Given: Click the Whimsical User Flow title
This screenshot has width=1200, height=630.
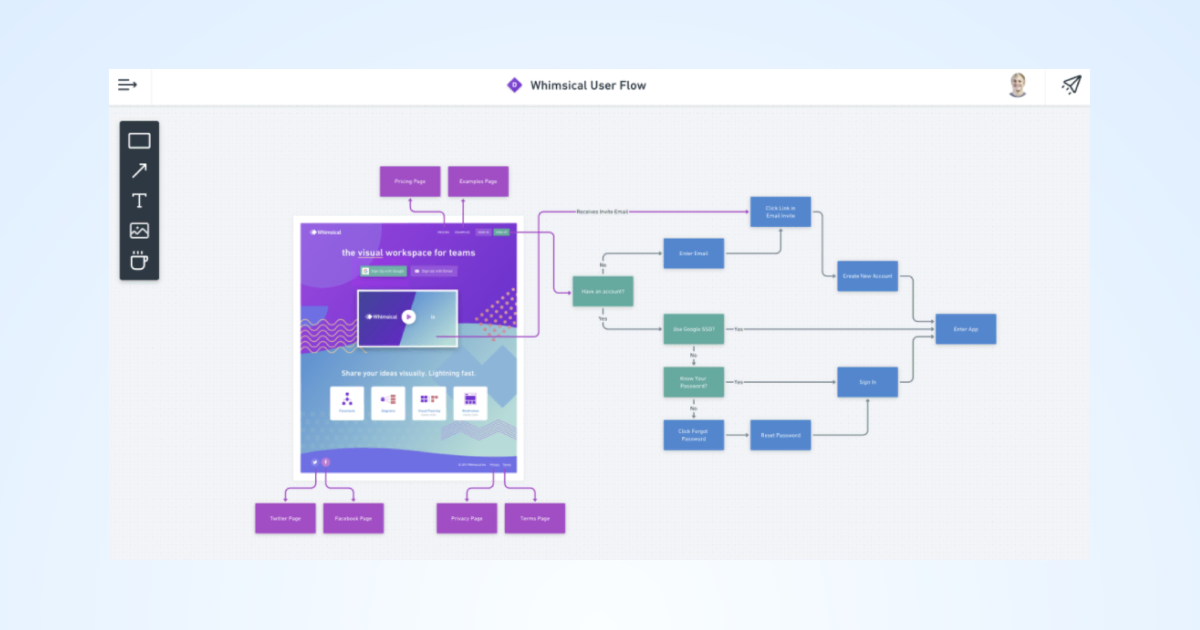Looking at the screenshot, I should (x=588, y=85).
